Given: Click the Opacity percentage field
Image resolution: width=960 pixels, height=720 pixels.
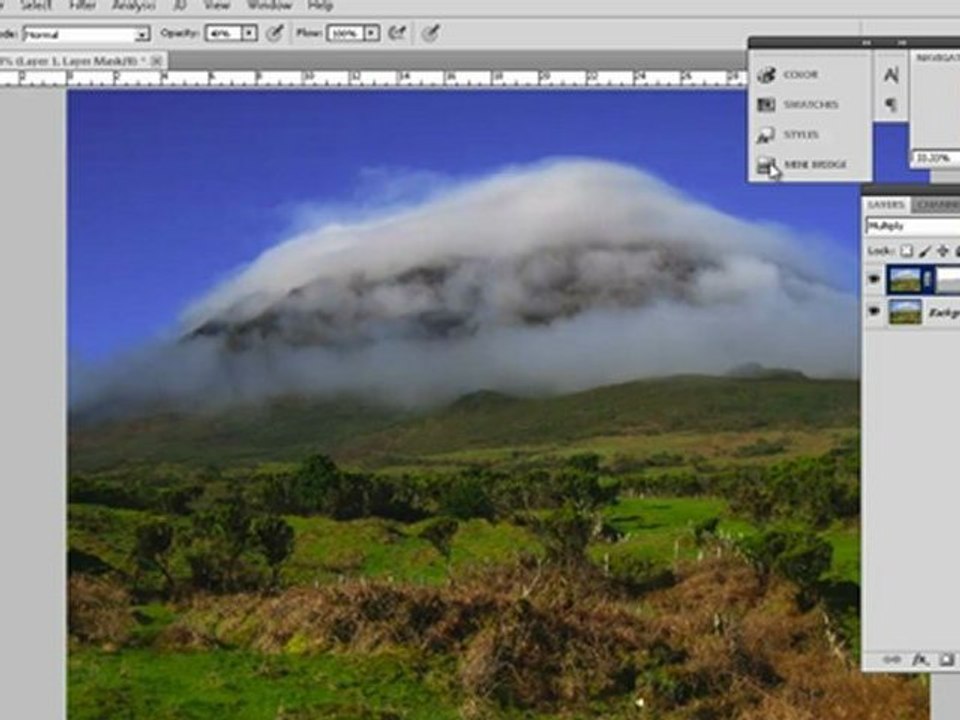Looking at the screenshot, I should [x=223, y=33].
